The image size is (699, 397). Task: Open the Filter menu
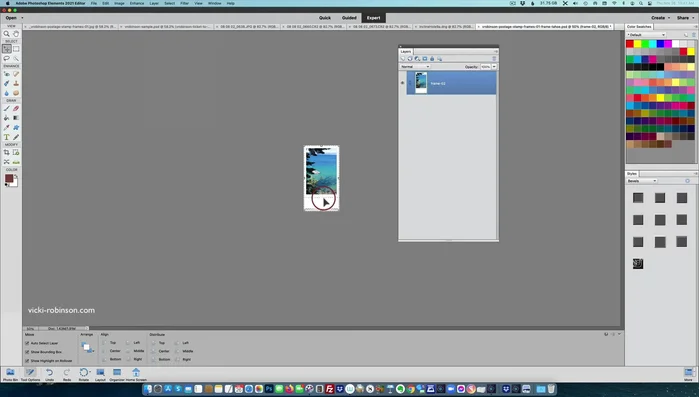(185, 3)
